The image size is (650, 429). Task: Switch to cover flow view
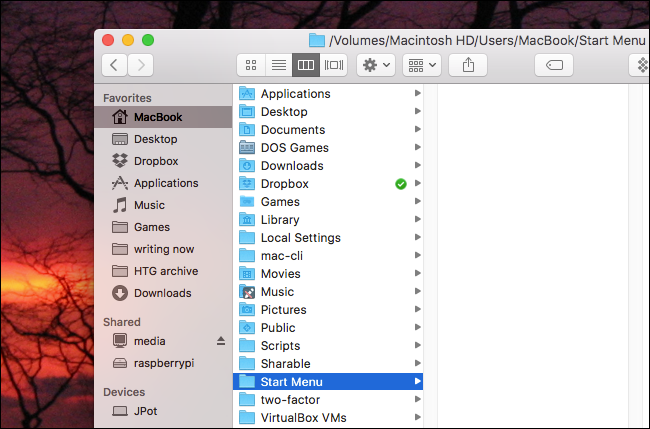tap(334, 65)
